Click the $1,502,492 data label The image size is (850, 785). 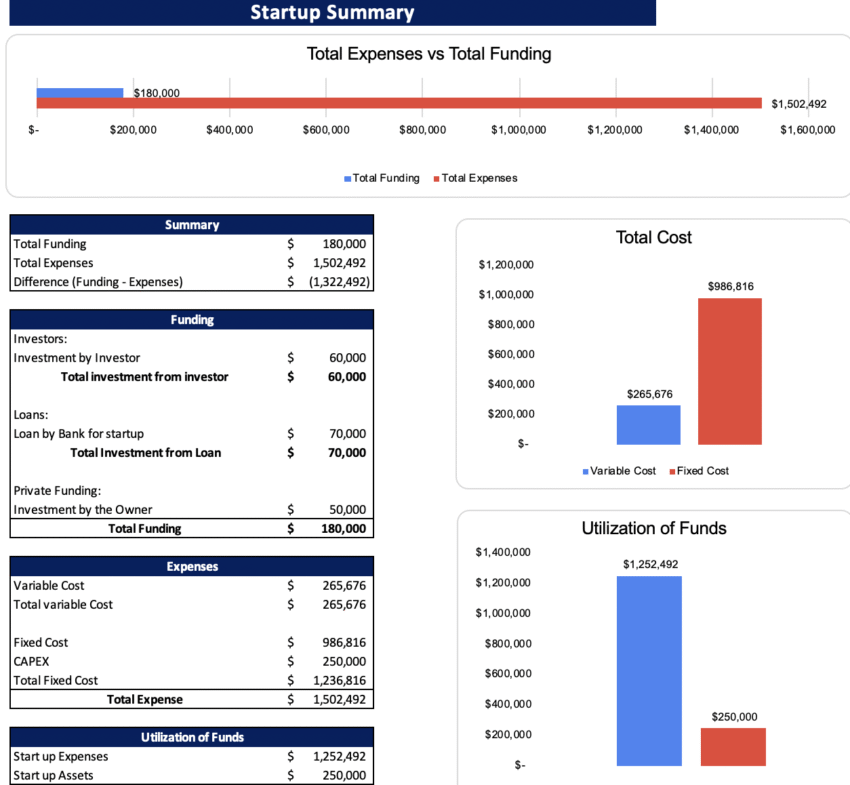tap(798, 103)
